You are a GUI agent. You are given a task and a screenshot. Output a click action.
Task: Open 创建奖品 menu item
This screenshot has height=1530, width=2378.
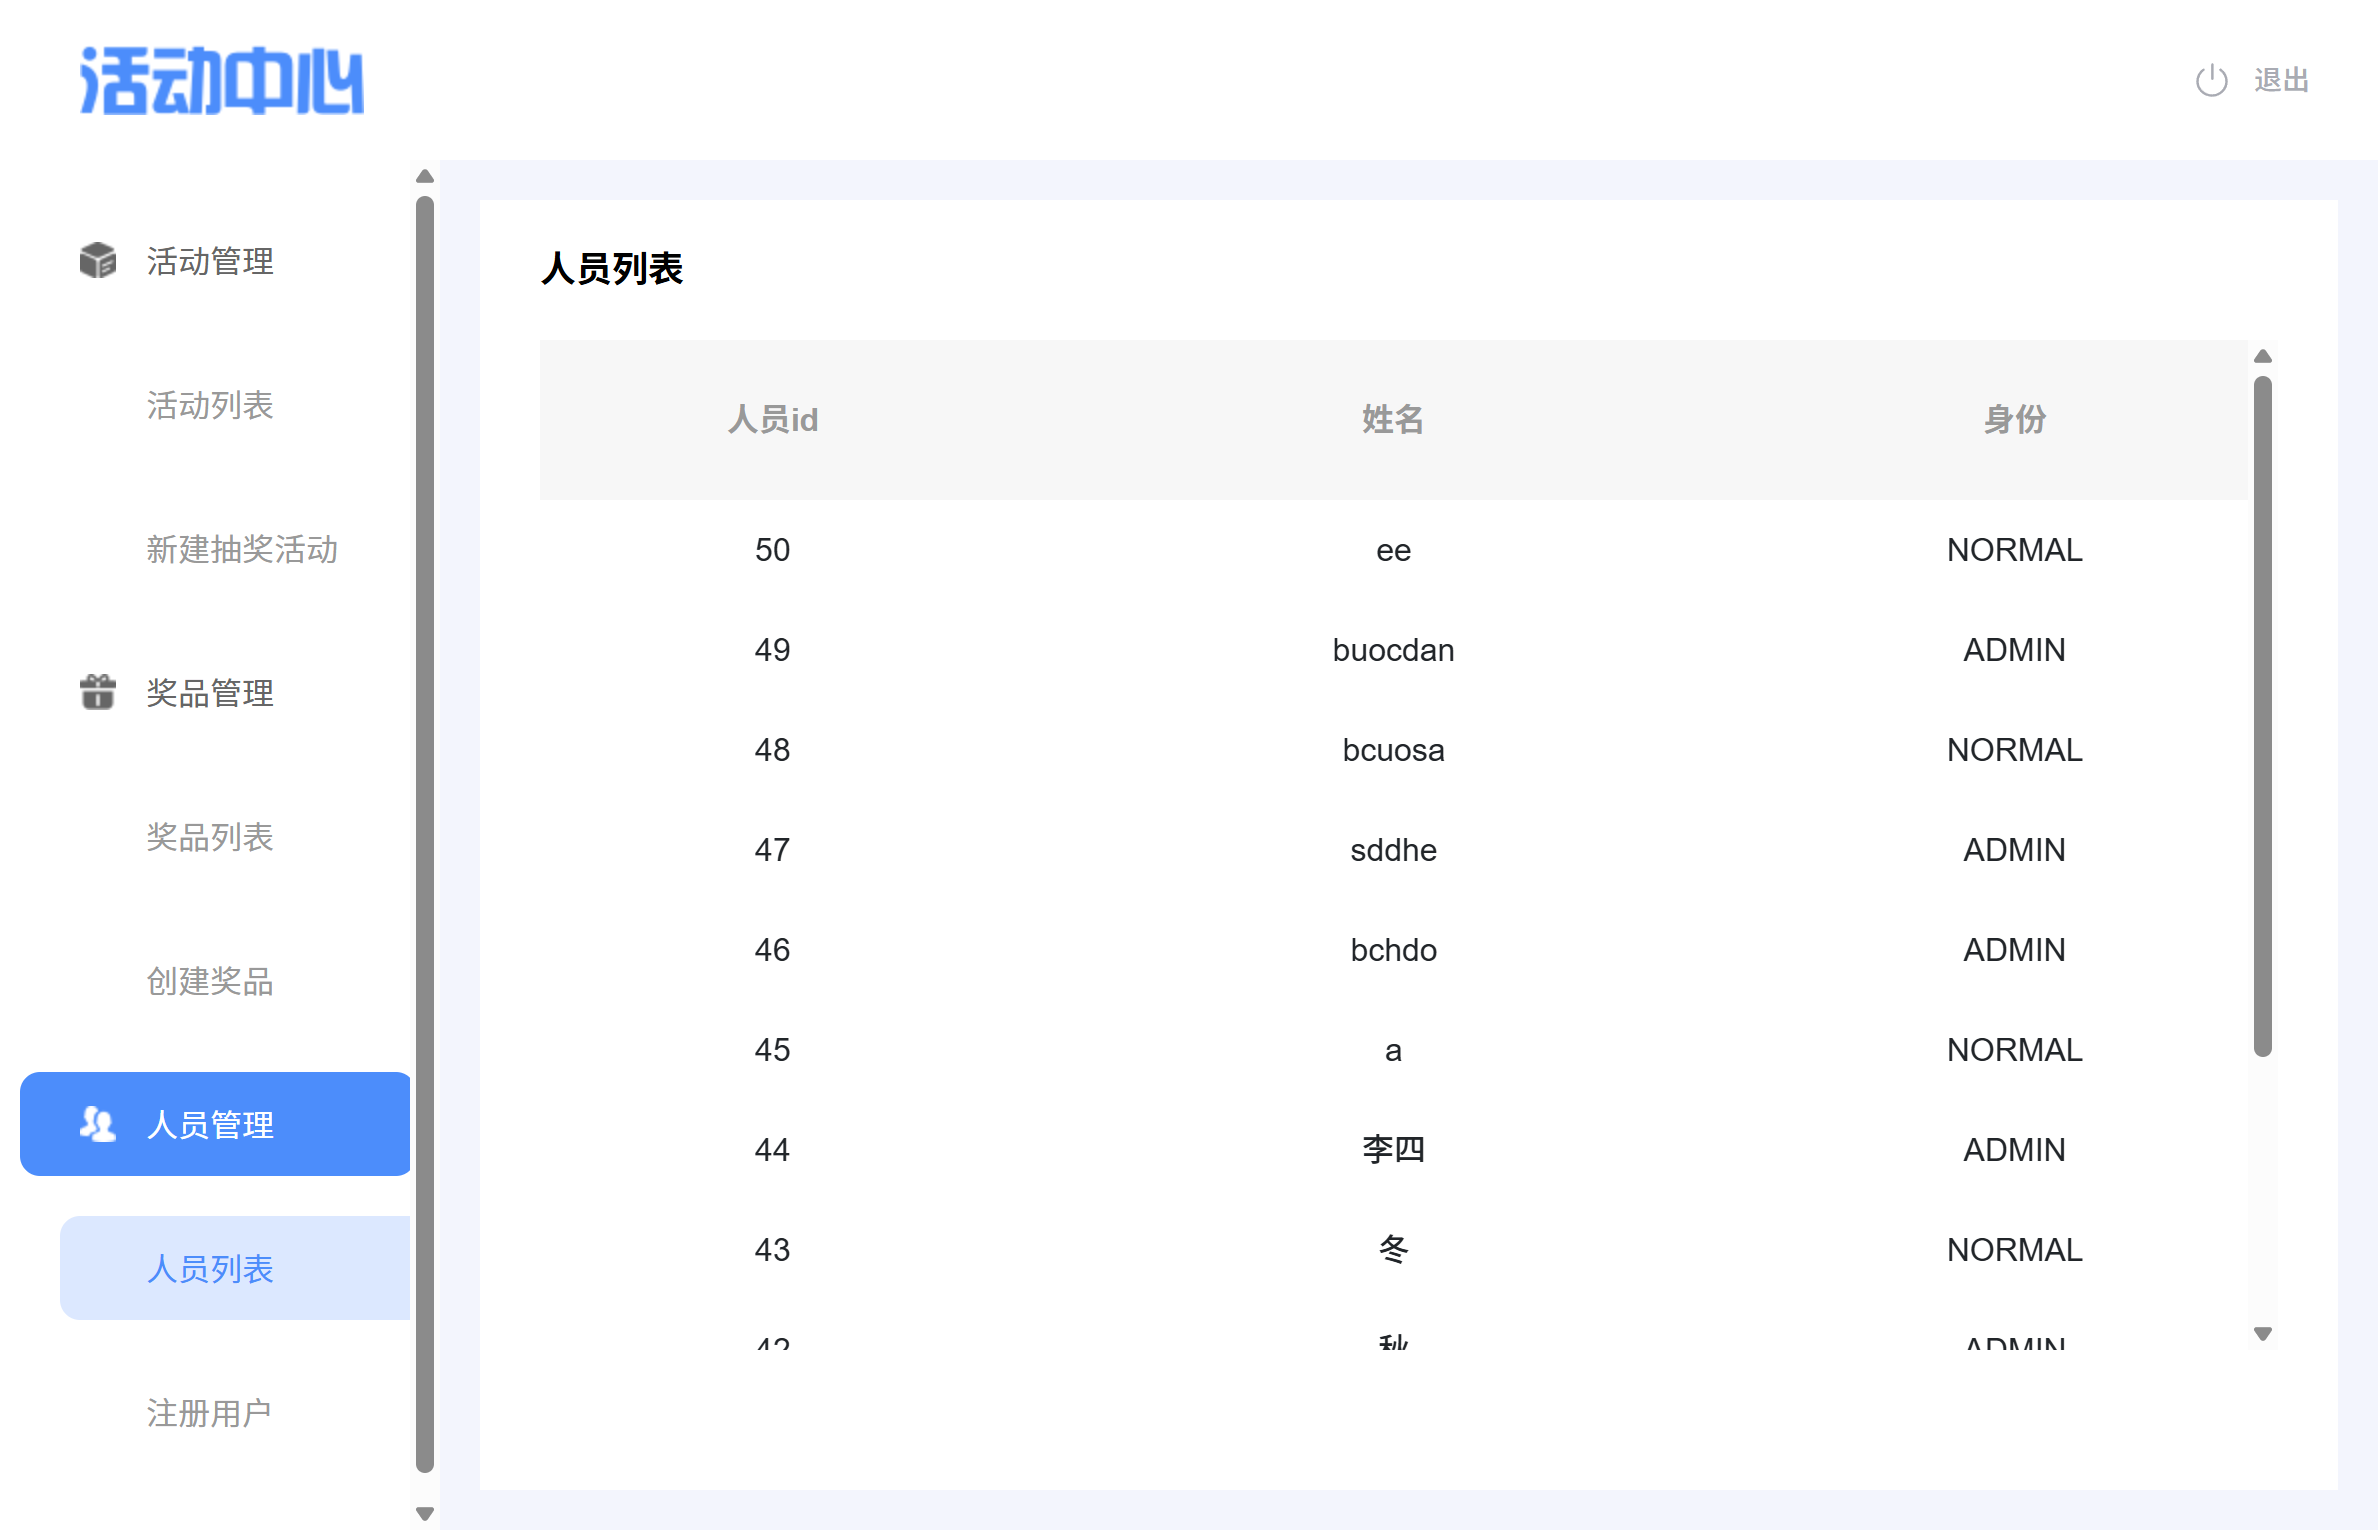click(210, 981)
